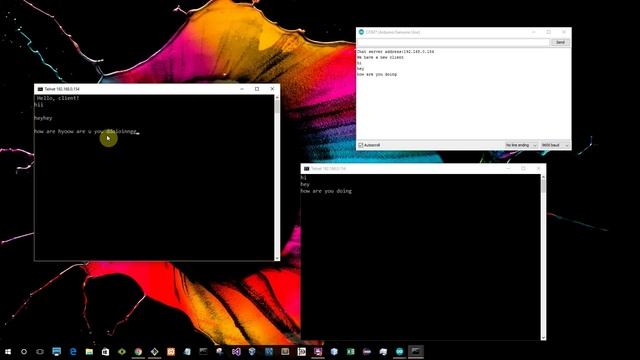This screenshot has height=360, width=640.
Task: Click scroll-up arrow in lower-right Telnet window
Action: [543, 177]
